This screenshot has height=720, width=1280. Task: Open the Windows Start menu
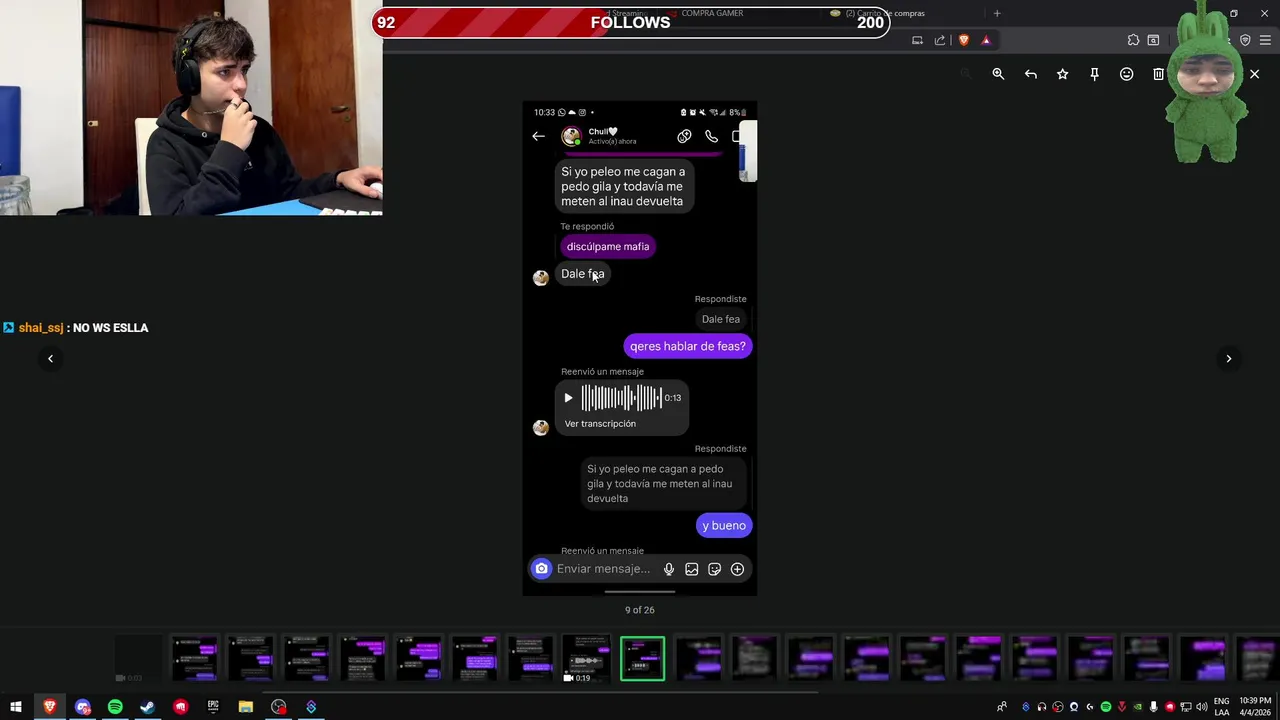[16, 707]
